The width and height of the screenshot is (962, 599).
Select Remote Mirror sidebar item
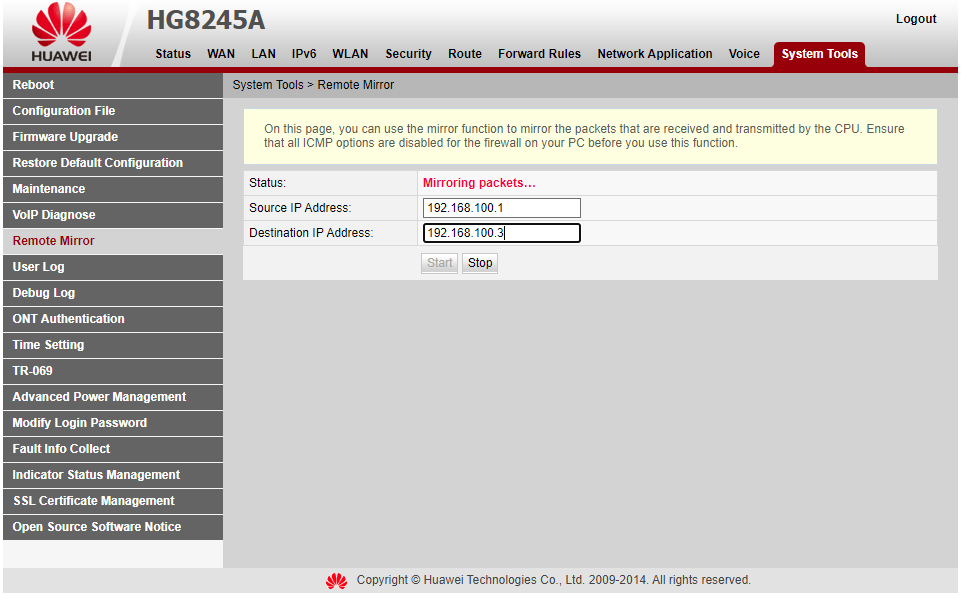(113, 241)
